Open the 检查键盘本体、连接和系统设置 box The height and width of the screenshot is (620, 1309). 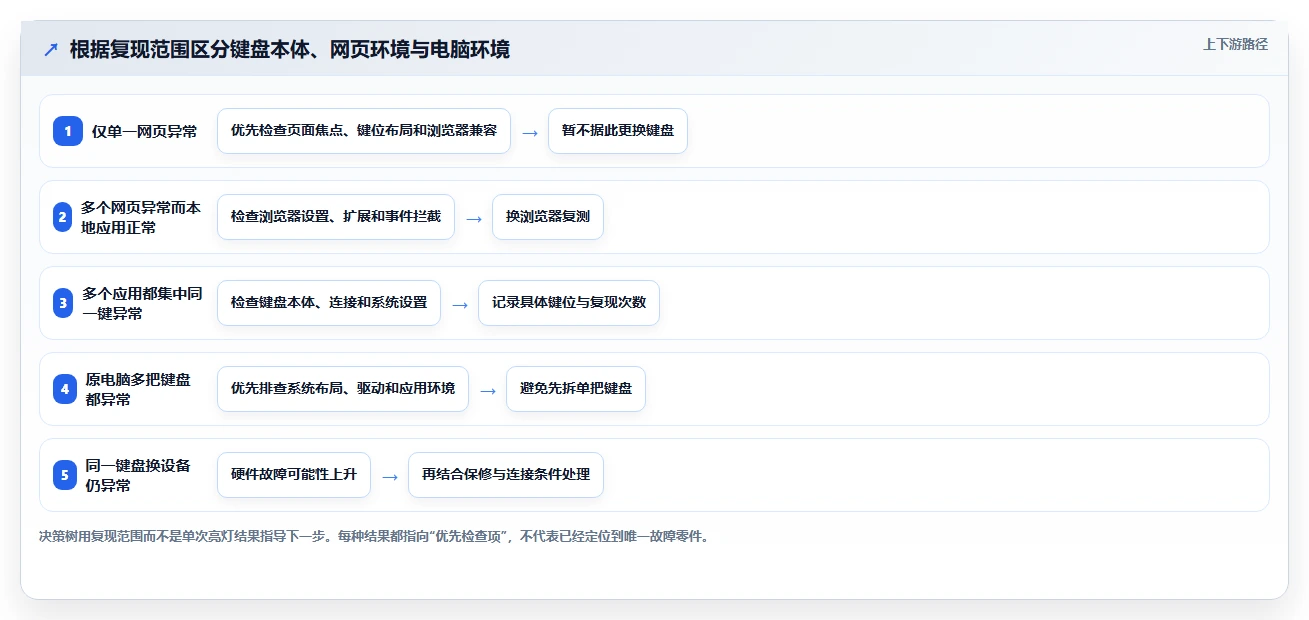(x=329, y=303)
